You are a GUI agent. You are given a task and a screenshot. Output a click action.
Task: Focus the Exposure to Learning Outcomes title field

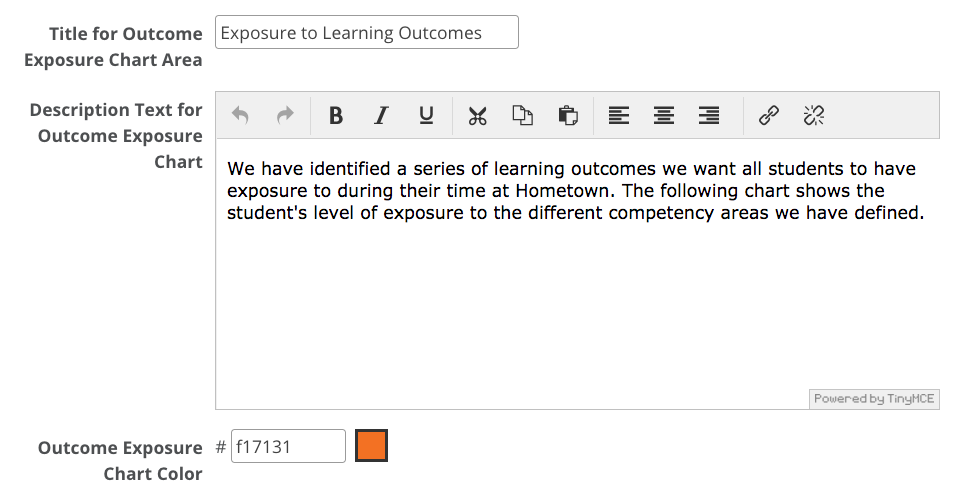[x=367, y=32]
